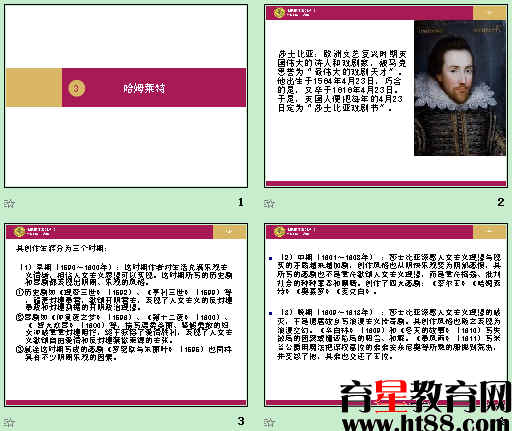Click the round gold emblem on slide 1 banner
The height and width of the screenshot is (431, 512).
click(x=77, y=88)
